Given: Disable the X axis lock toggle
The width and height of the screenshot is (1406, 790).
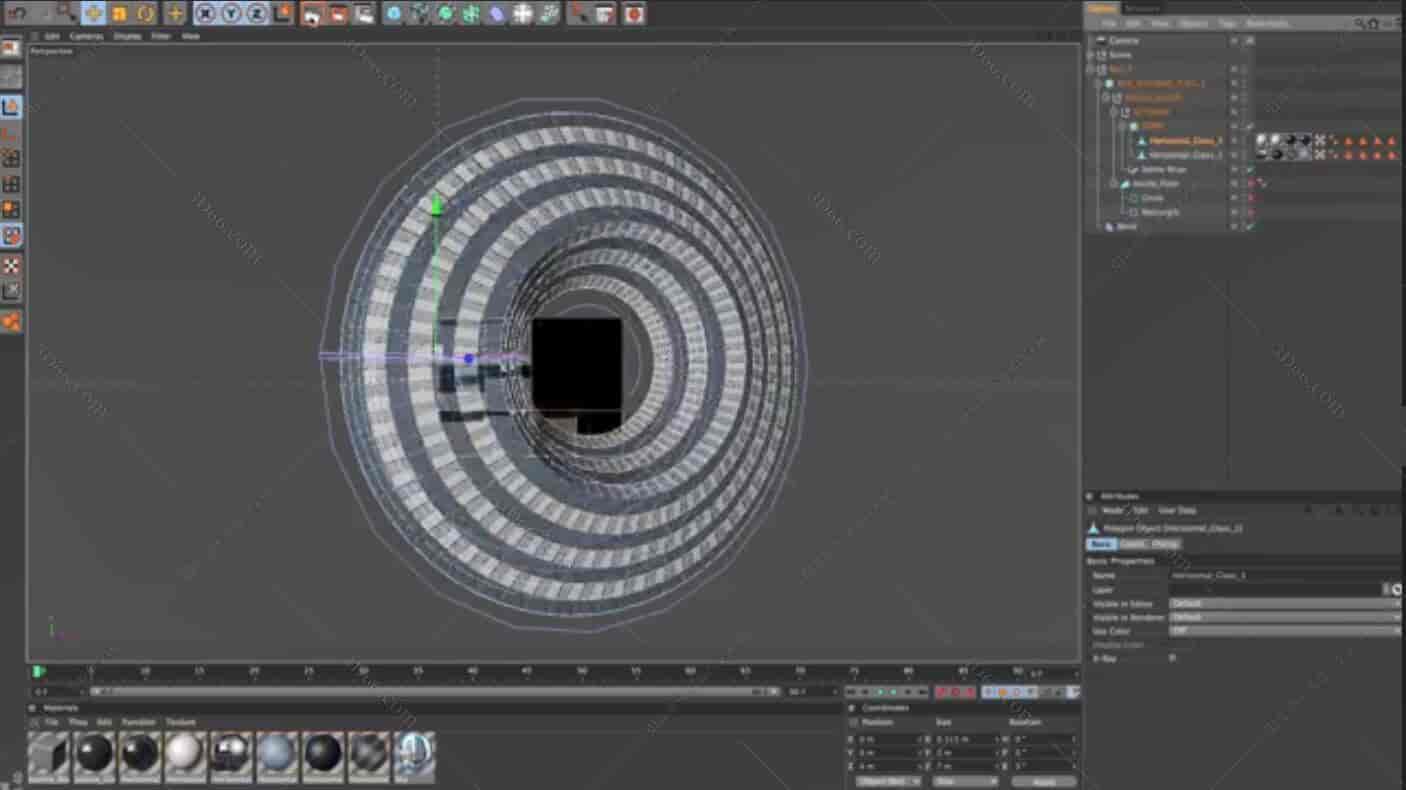Looking at the screenshot, I should [205, 14].
